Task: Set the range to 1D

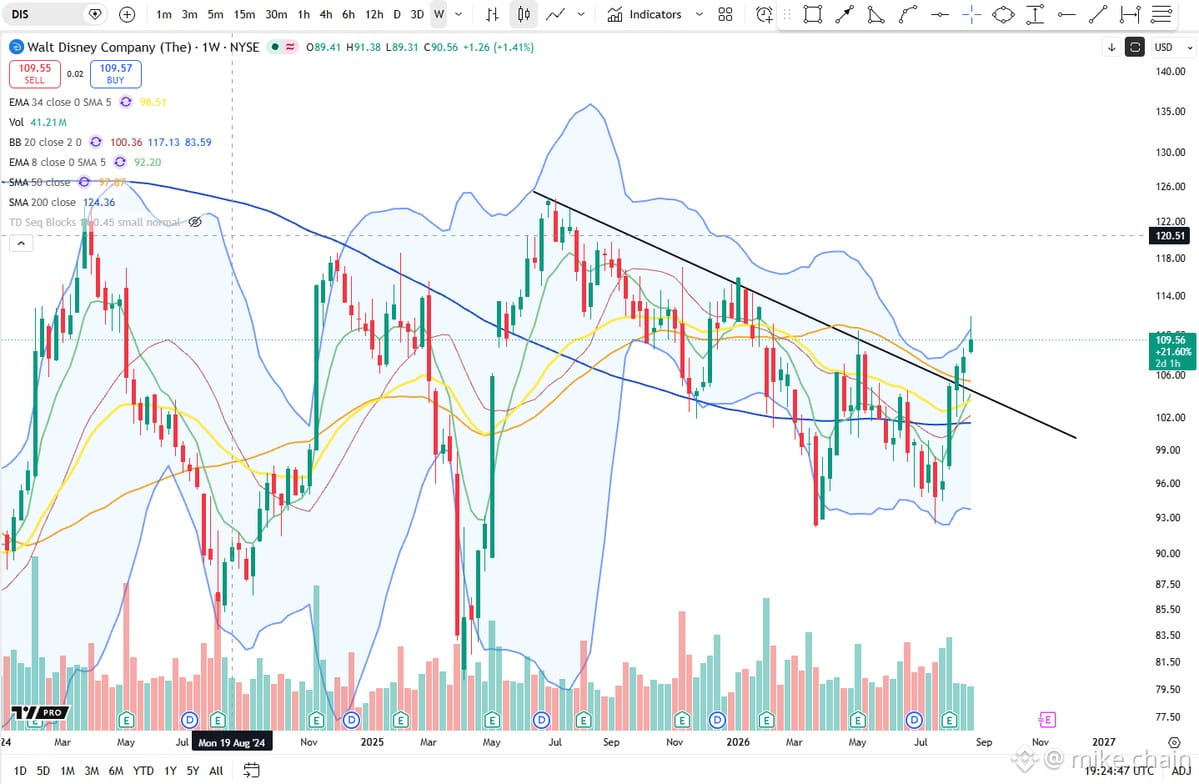Action: tap(20, 770)
